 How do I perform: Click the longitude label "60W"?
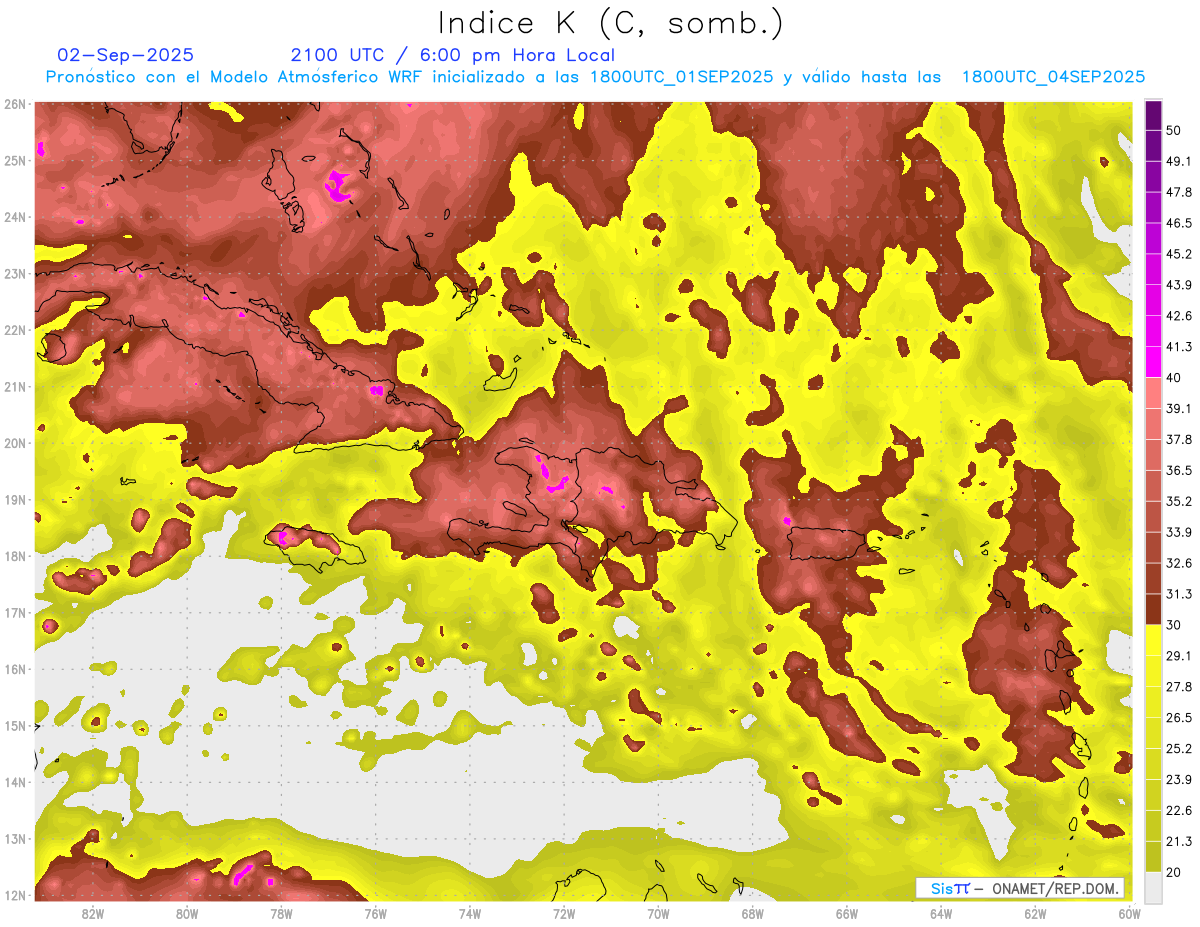[1129, 914]
